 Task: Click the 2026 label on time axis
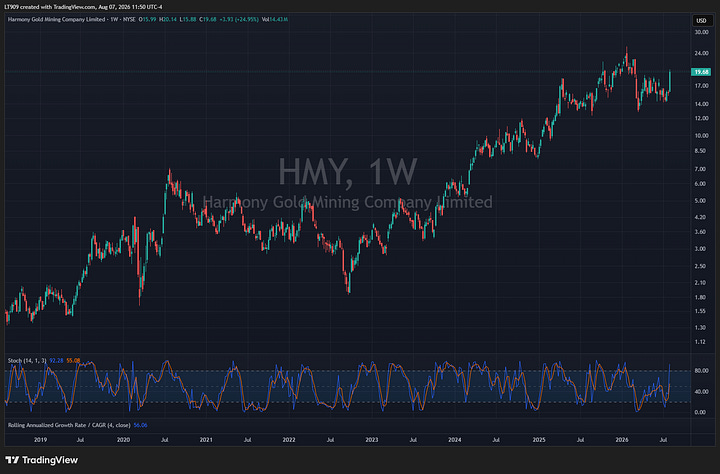[x=622, y=440]
